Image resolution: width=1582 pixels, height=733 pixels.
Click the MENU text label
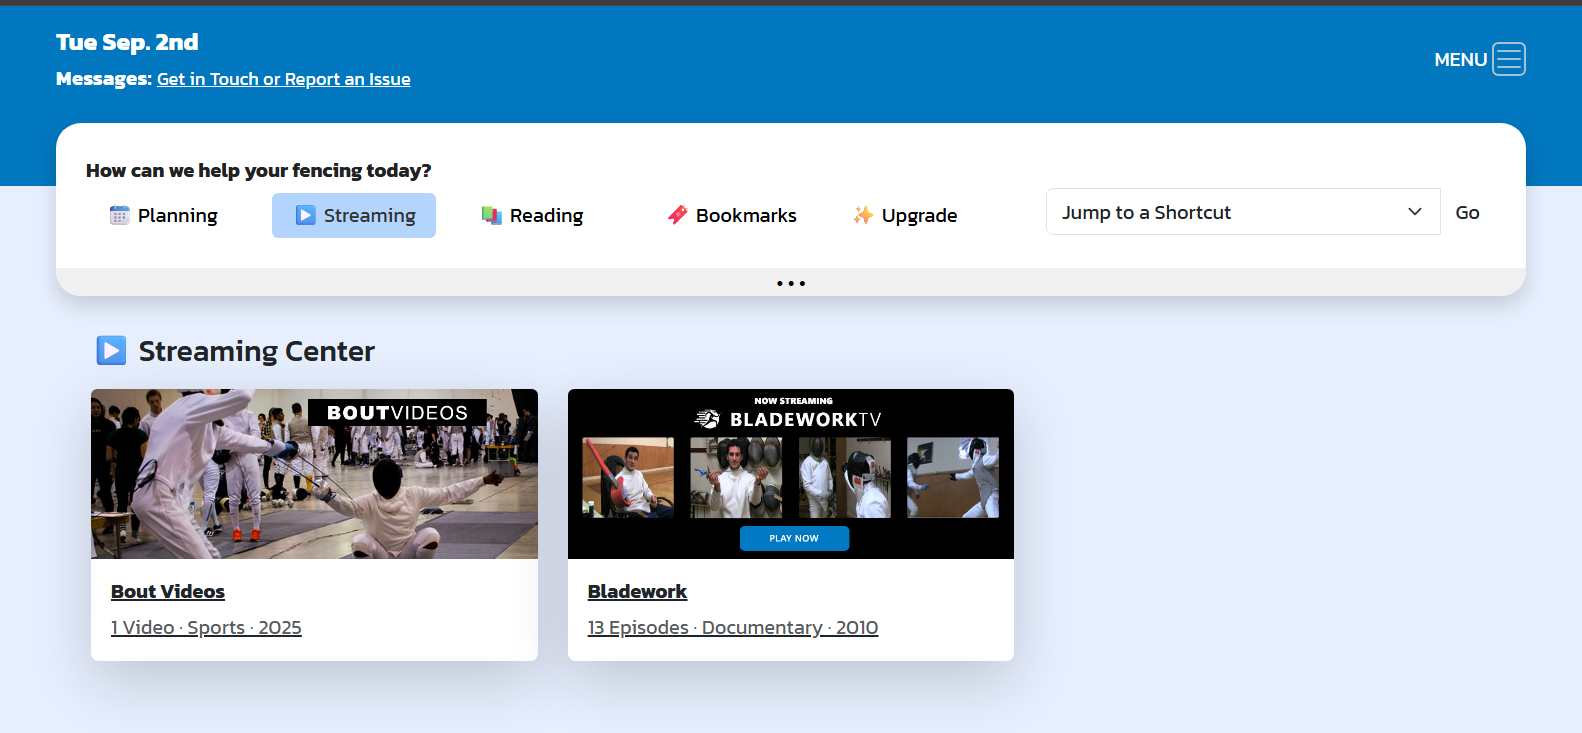click(1461, 60)
